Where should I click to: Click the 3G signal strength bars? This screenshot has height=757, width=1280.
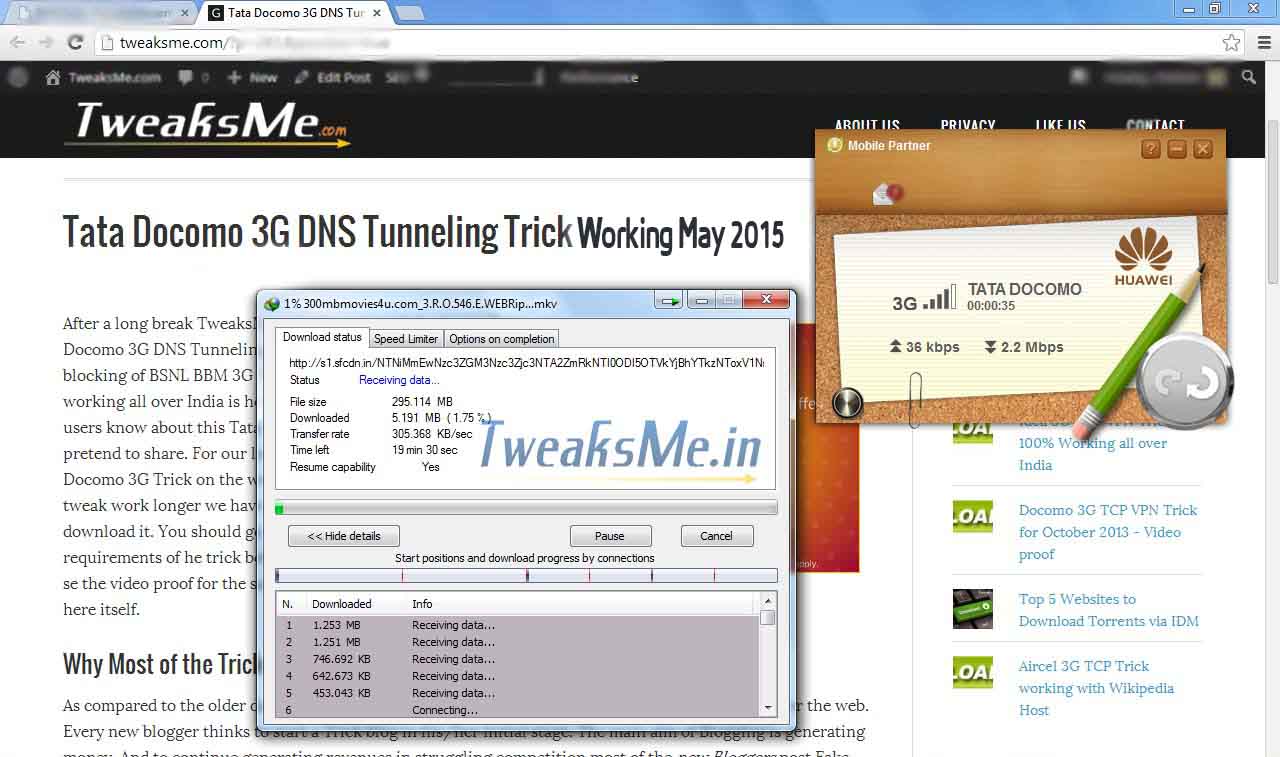coord(938,298)
